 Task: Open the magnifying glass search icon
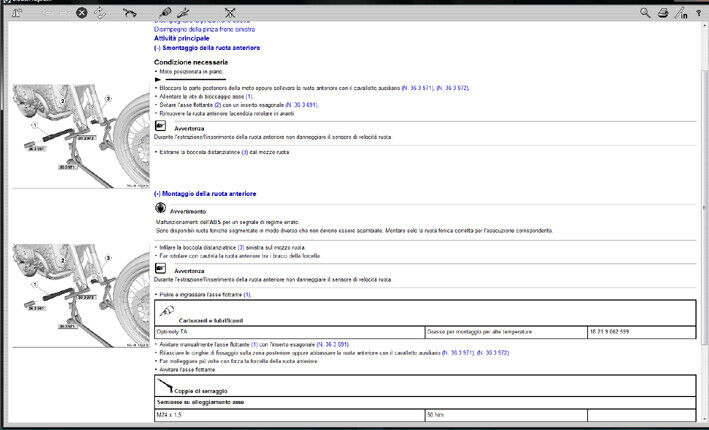click(646, 13)
